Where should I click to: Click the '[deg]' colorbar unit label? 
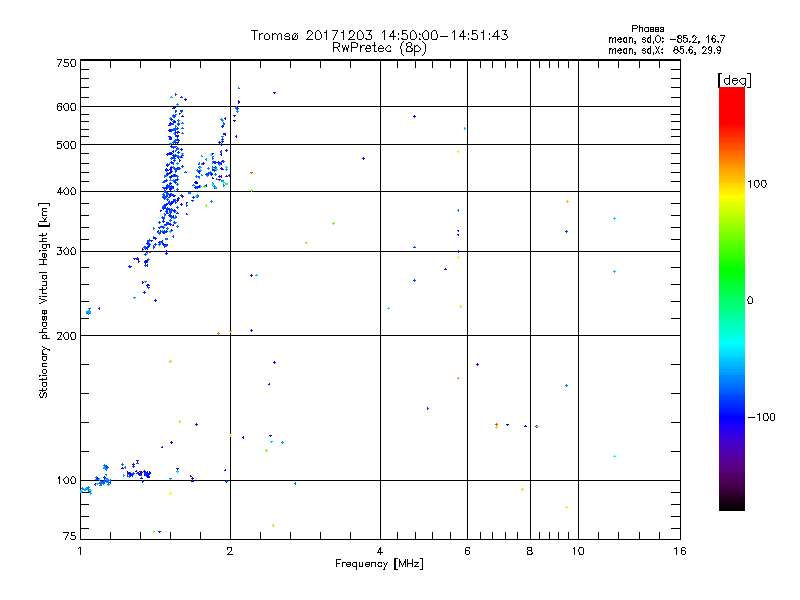point(734,80)
